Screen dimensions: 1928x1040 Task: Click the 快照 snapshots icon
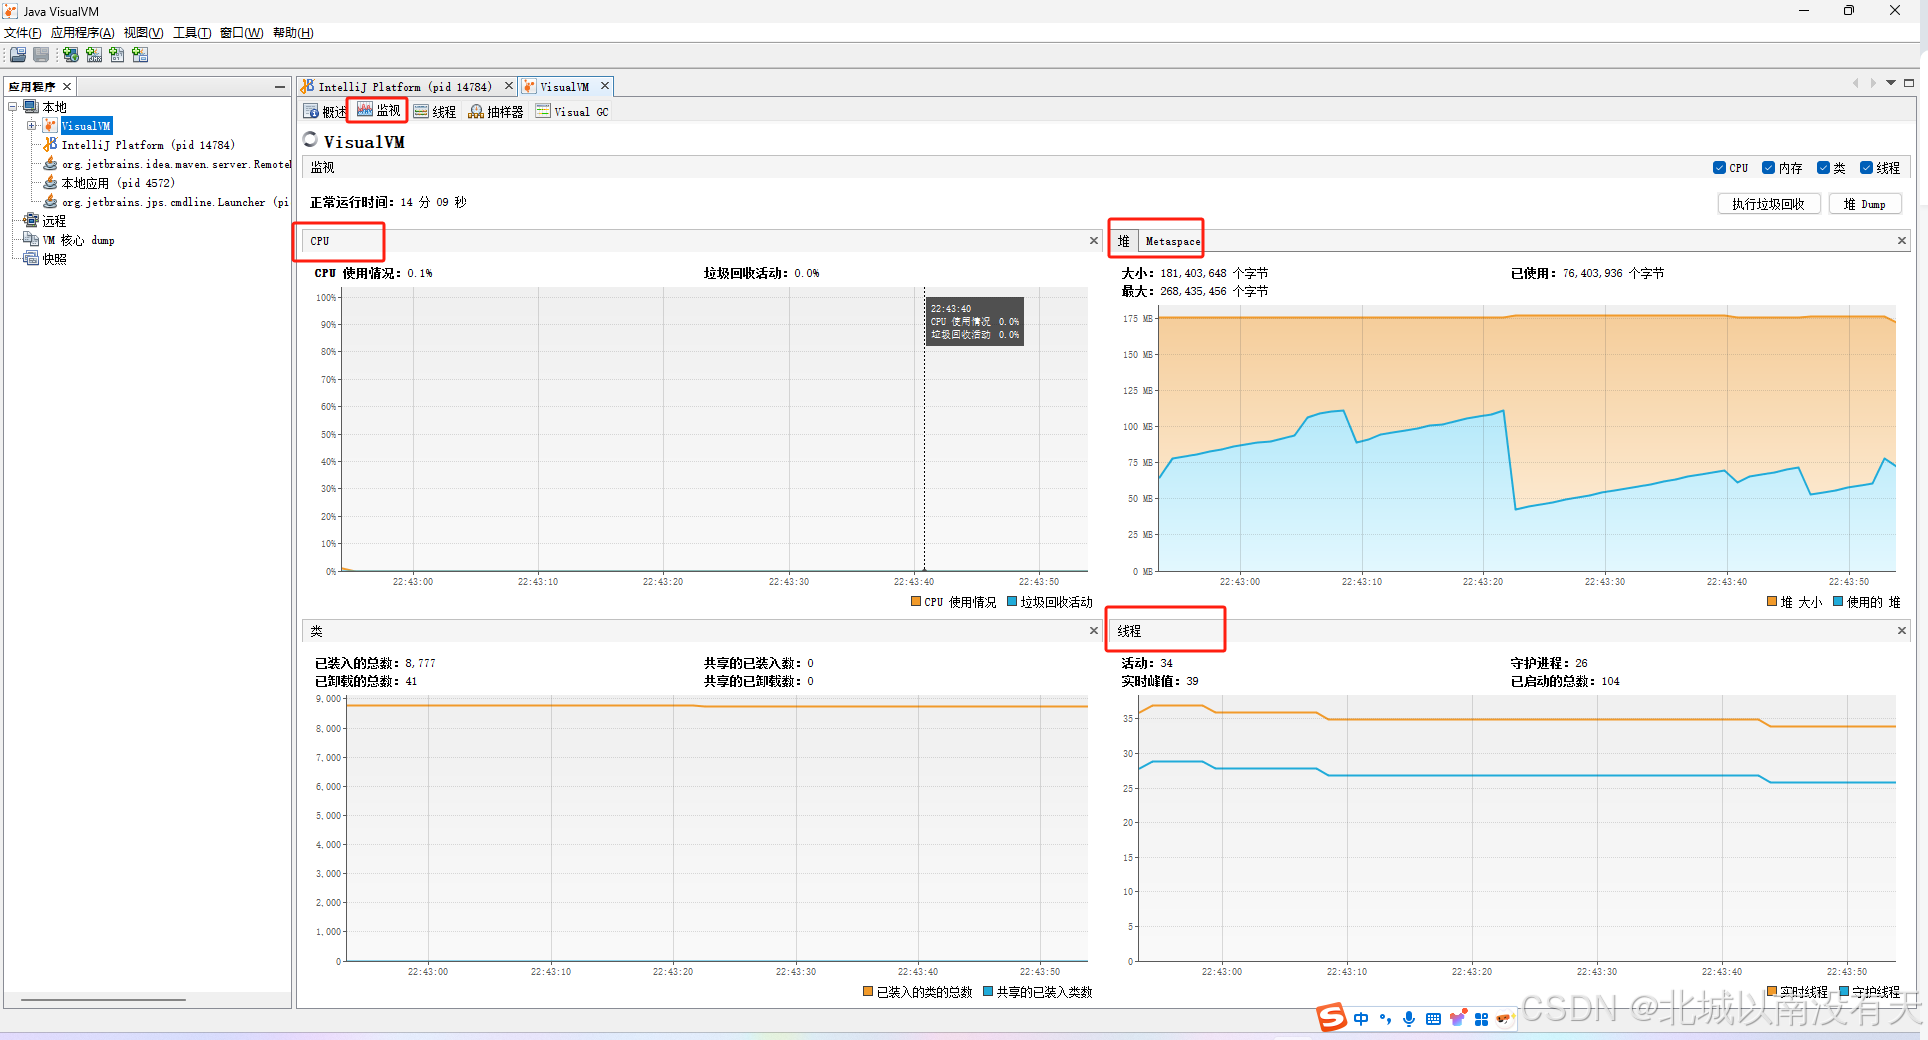(x=31, y=259)
